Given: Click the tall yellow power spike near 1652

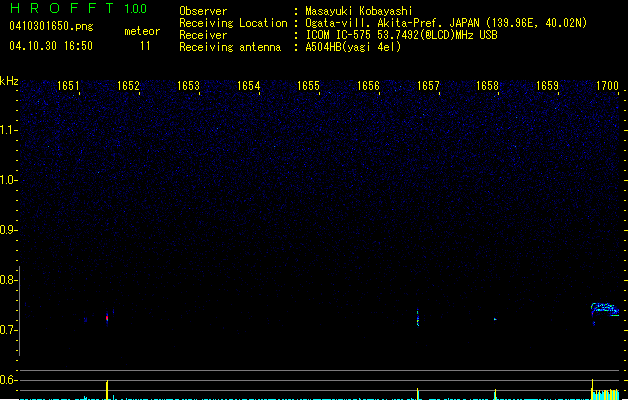Looking at the screenshot, I should (107, 390).
